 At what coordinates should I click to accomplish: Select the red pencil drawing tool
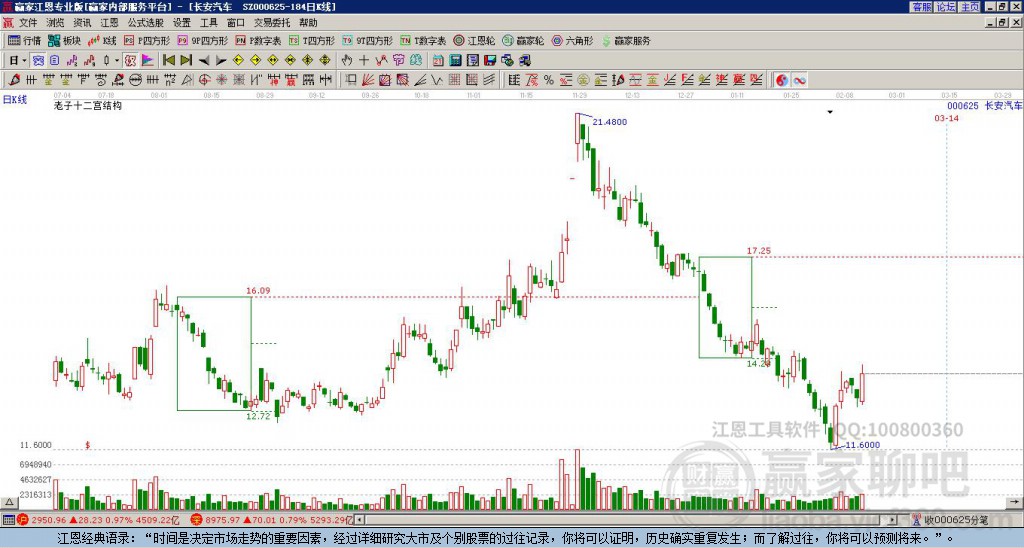[14, 80]
